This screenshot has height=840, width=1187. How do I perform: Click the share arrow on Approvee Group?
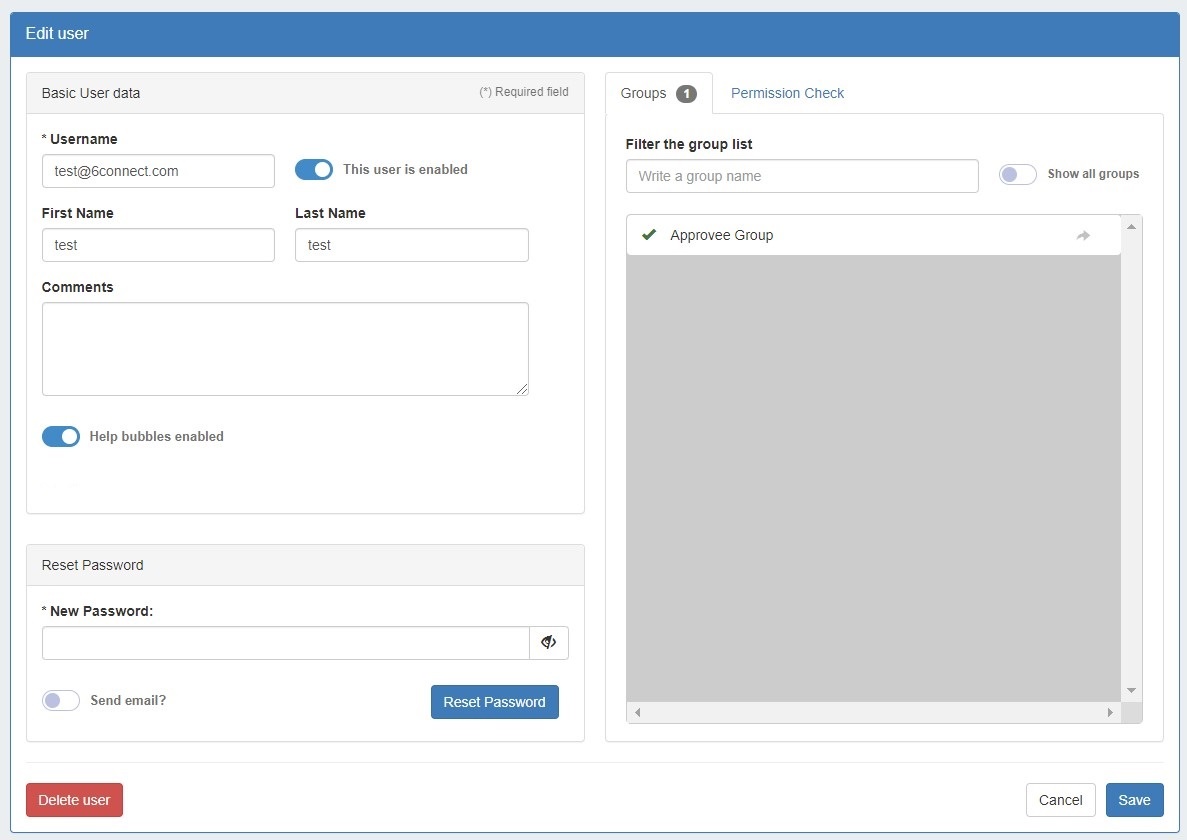tap(1082, 236)
